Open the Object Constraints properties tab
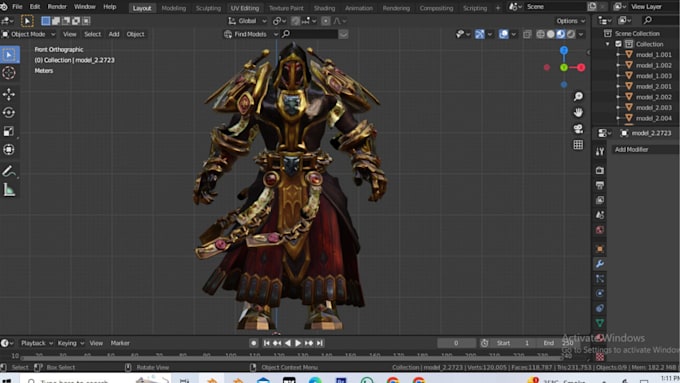This screenshot has width=680, height=383. coord(600,308)
